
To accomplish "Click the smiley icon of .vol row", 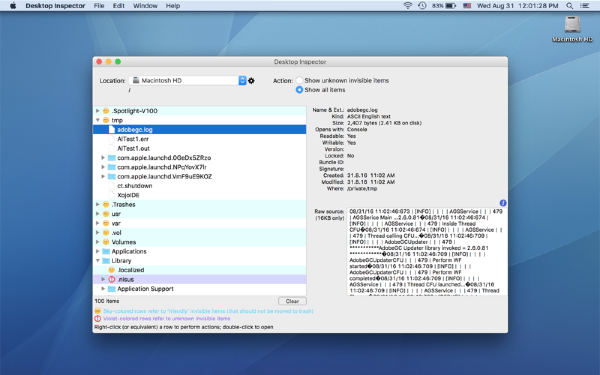I will pyautogui.click(x=106, y=233).
